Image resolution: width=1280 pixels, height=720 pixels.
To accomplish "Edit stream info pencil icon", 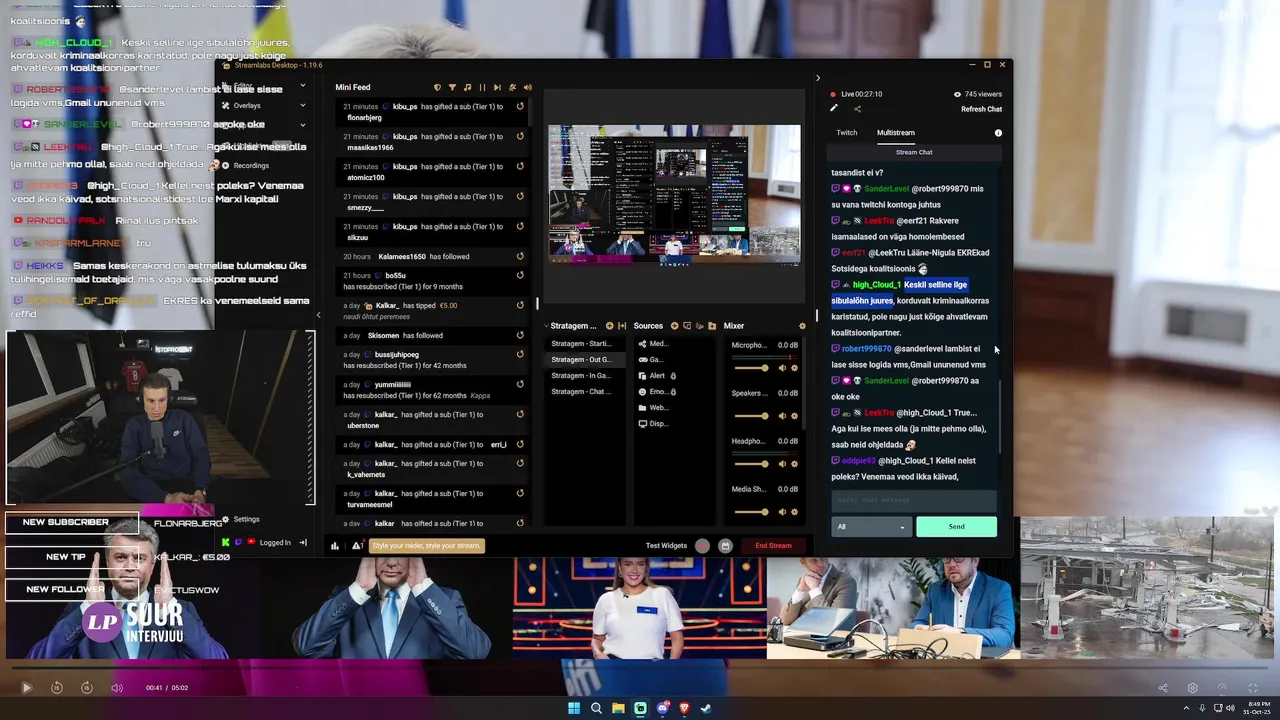I will [834, 109].
